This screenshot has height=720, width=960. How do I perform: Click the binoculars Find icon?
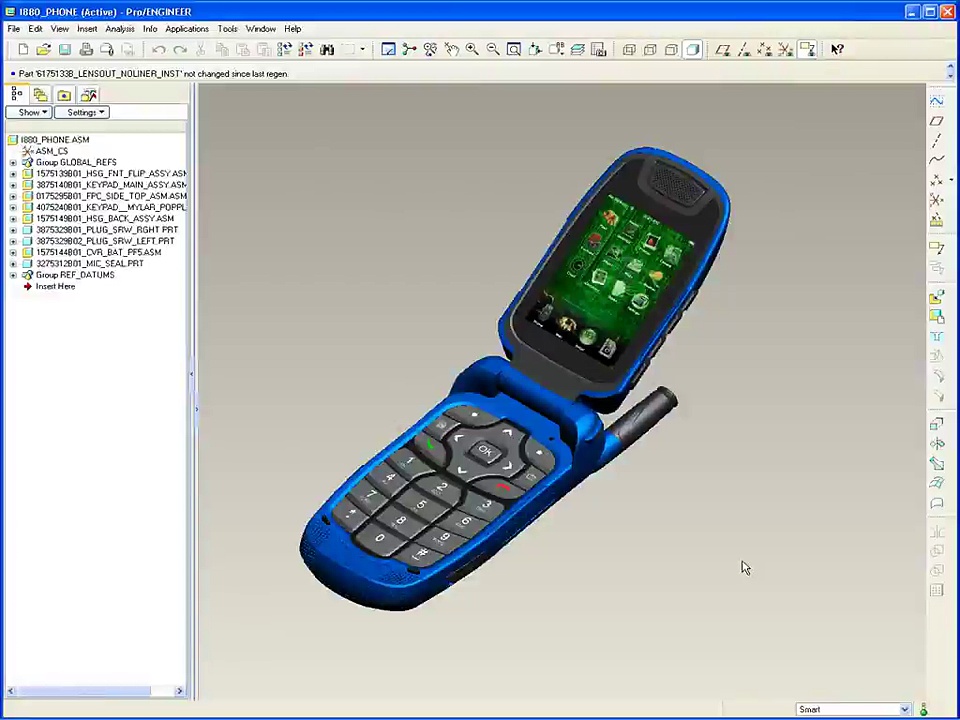click(327, 49)
